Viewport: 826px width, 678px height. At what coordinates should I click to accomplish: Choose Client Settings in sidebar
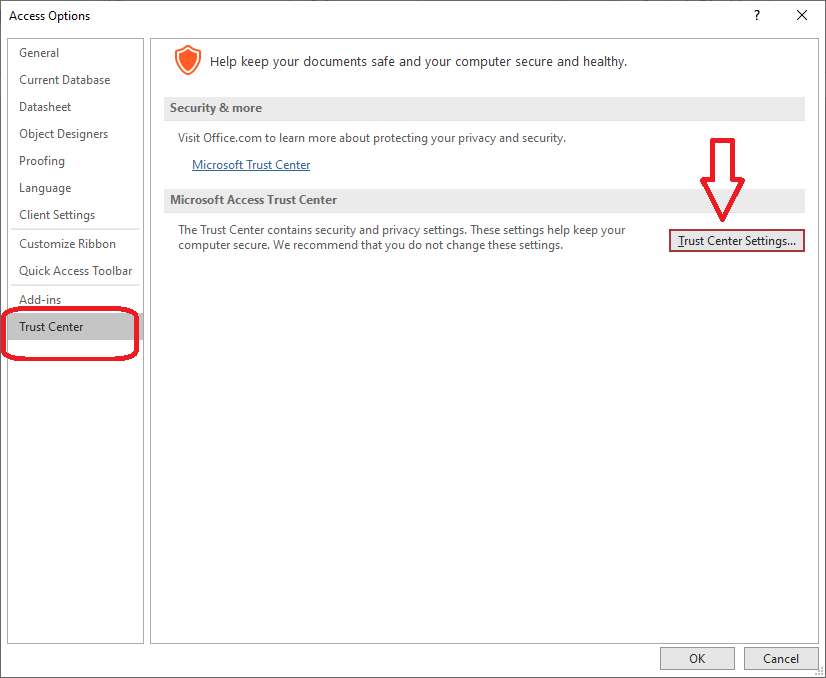tap(57, 215)
